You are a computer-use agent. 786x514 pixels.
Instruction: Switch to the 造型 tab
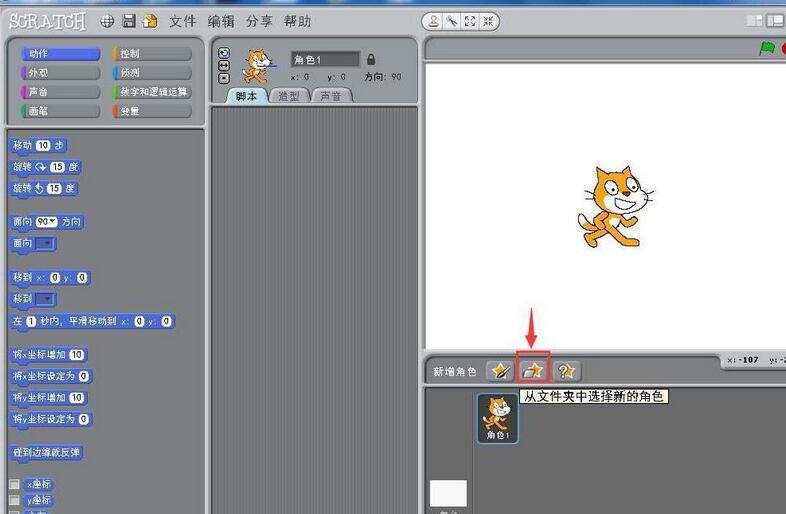289,96
